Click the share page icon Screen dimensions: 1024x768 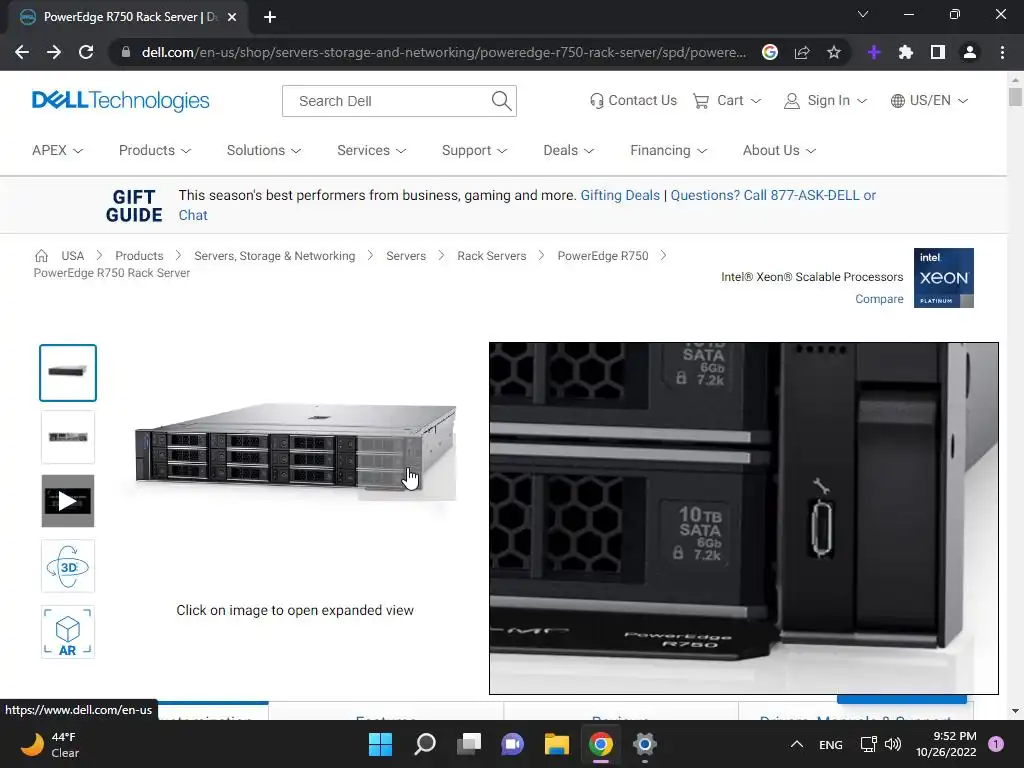point(802,52)
